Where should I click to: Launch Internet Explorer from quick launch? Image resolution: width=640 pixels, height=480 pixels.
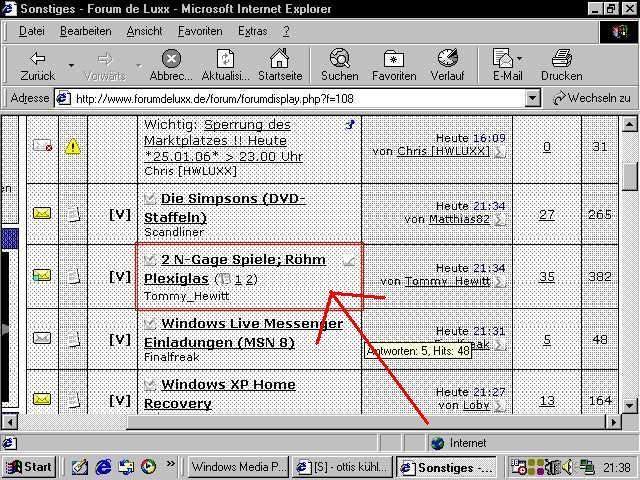click(103, 467)
